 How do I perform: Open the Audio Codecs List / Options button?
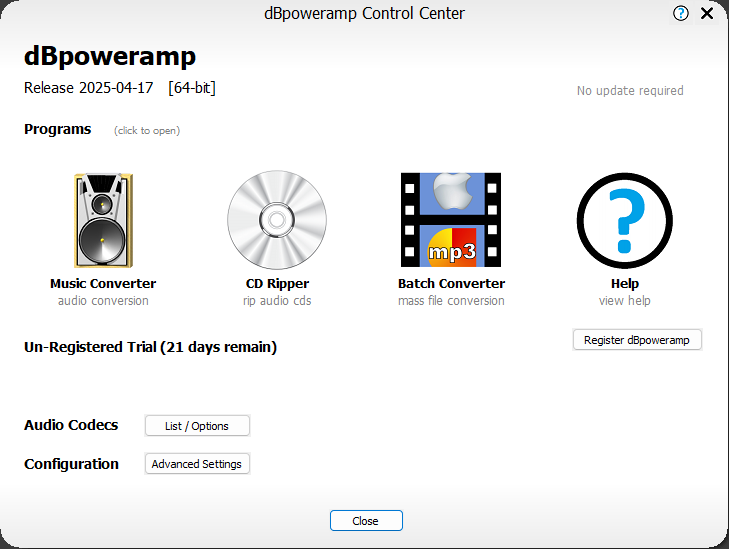coord(197,426)
